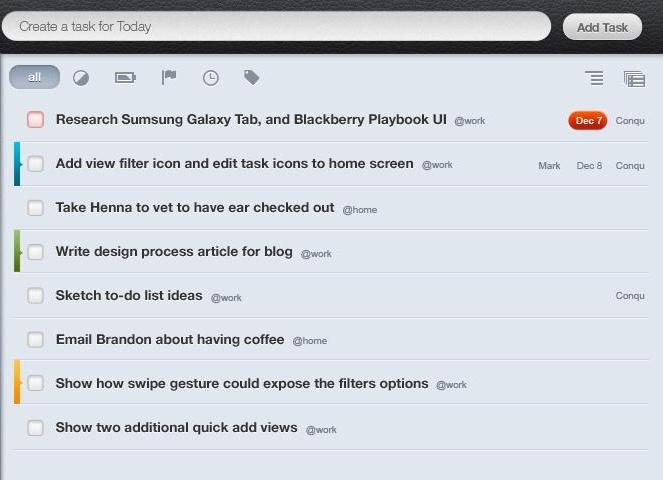Filter tasks by the clock time icon
The image size is (663, 480).
[x=211, y=78]
